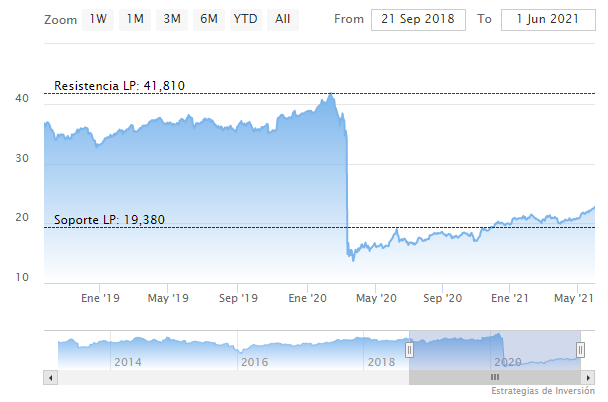Image resolution: width=608 pixels, height=402 pixels.
Task: Select YTD zoom range
Action: pos(244,19)
